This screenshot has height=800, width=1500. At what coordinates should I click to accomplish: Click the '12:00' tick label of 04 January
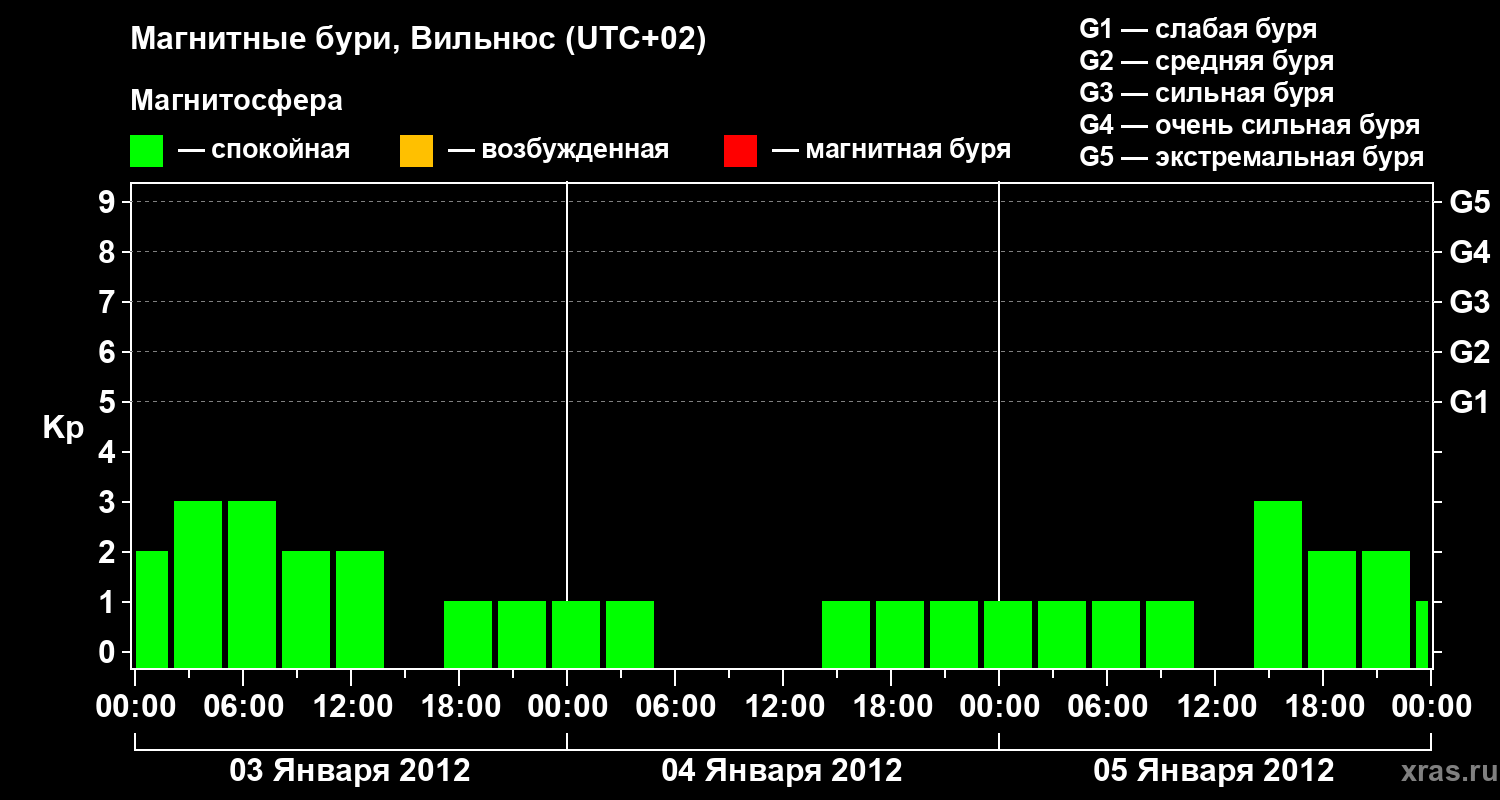point(784,706)
